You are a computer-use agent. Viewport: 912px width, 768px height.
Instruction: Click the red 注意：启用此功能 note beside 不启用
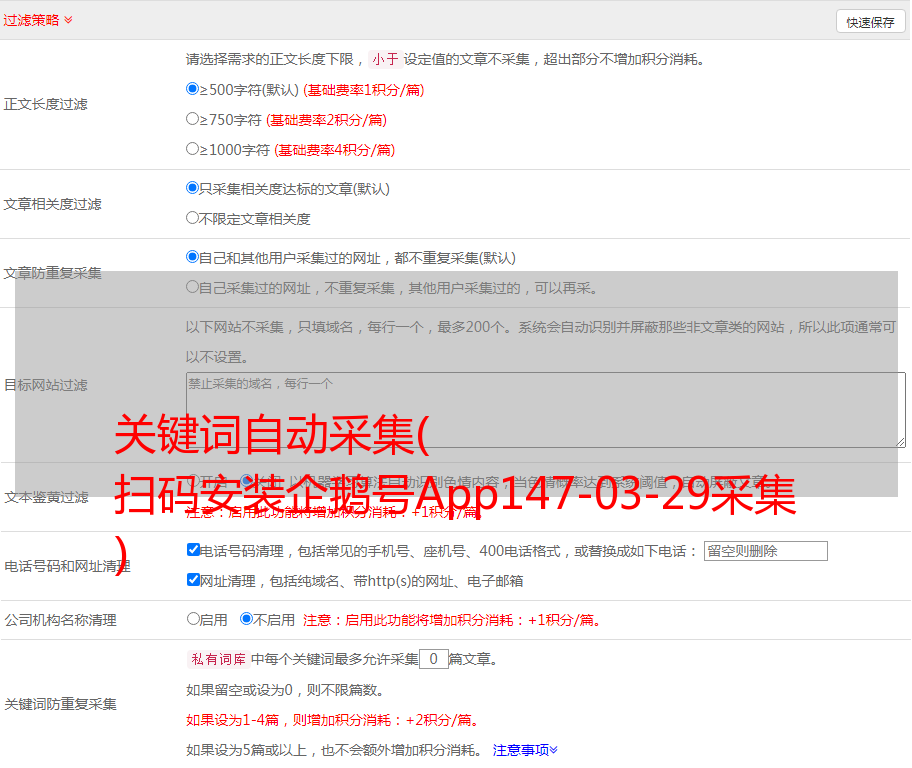click(x=452, y=620)
